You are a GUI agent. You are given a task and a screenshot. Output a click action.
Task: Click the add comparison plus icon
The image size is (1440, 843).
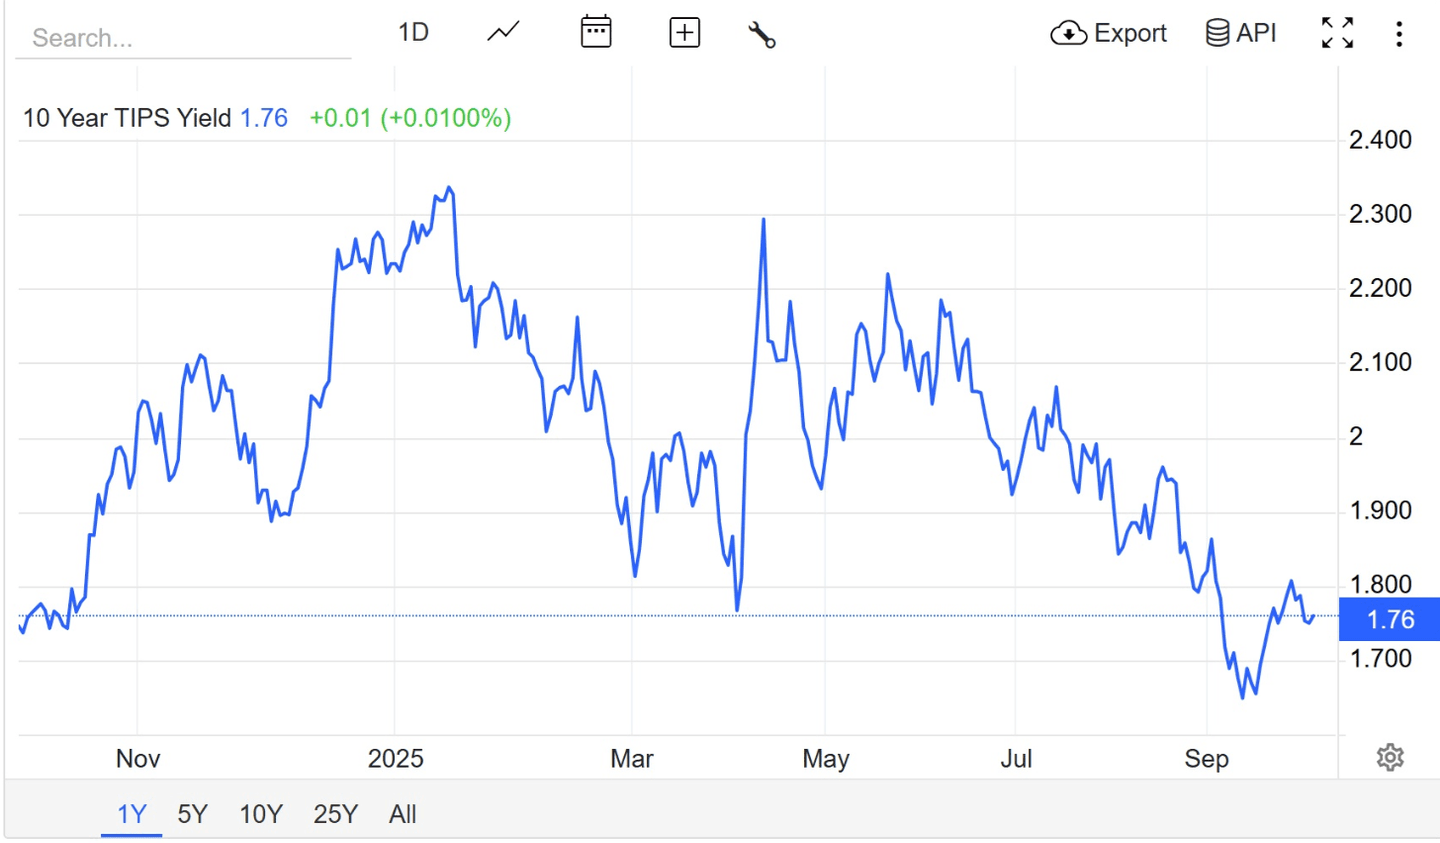(x=684, y=33)
